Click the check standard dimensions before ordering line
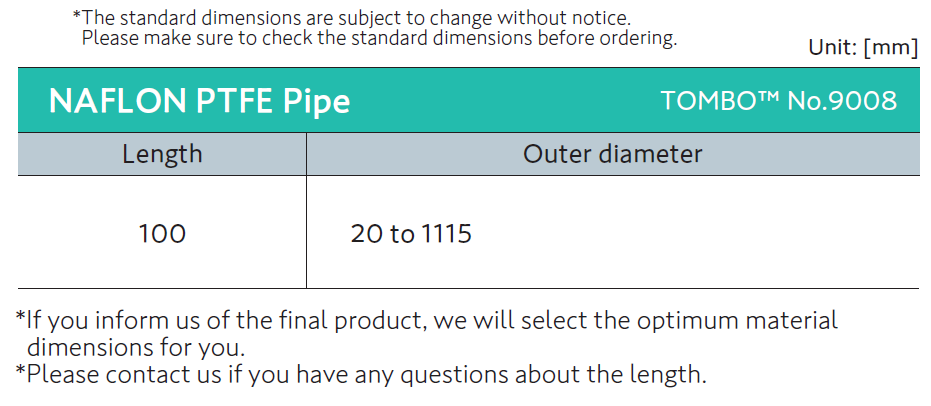This screenshot has width=931, height=406. click(x=379, y=38)
